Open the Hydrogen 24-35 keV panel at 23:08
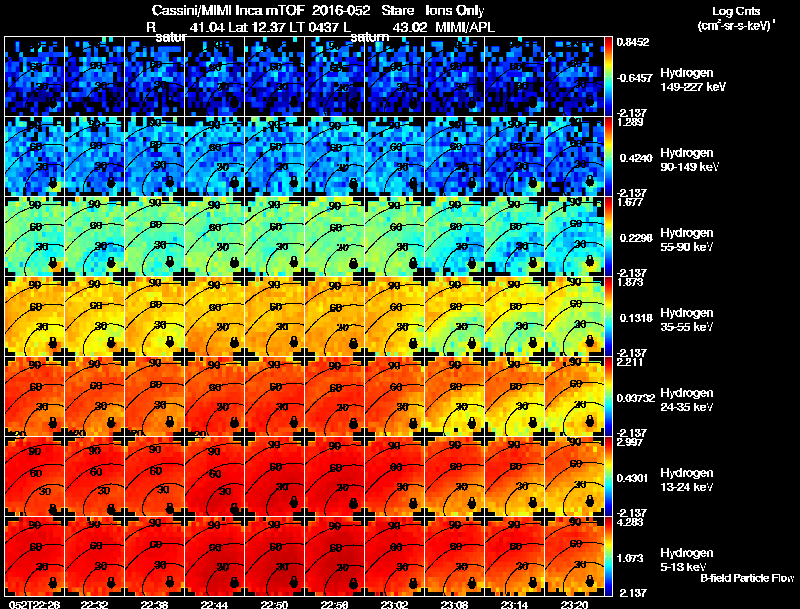800x609 pixels. (x=455, y=397)
